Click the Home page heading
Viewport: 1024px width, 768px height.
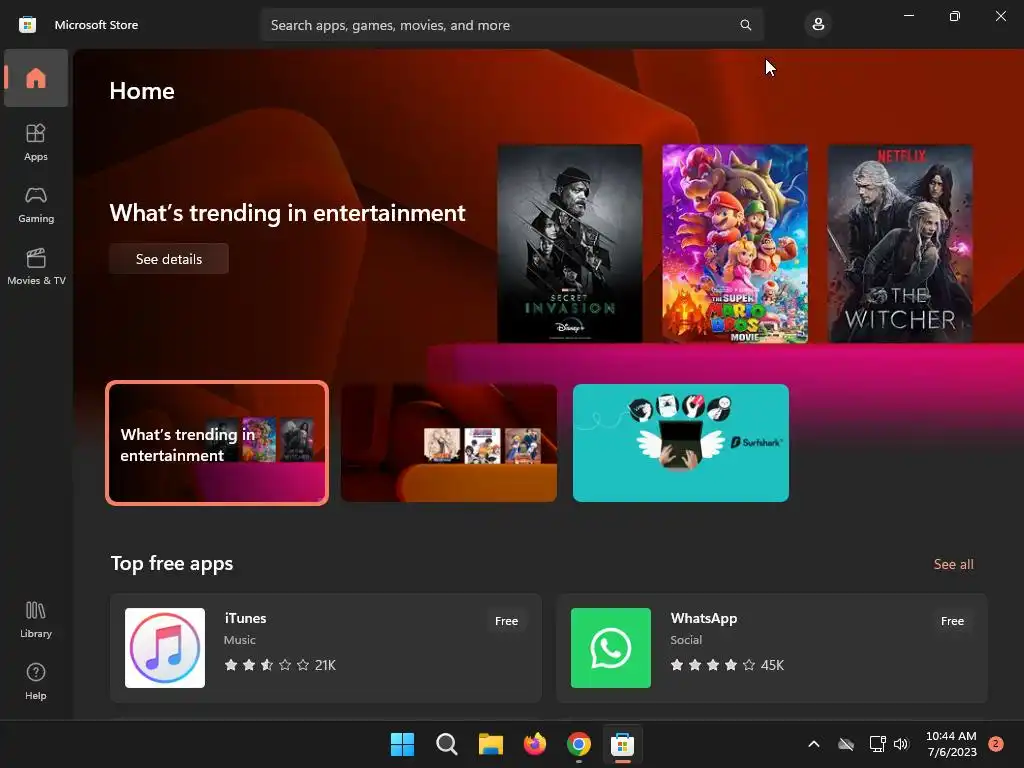coord(142,91)
